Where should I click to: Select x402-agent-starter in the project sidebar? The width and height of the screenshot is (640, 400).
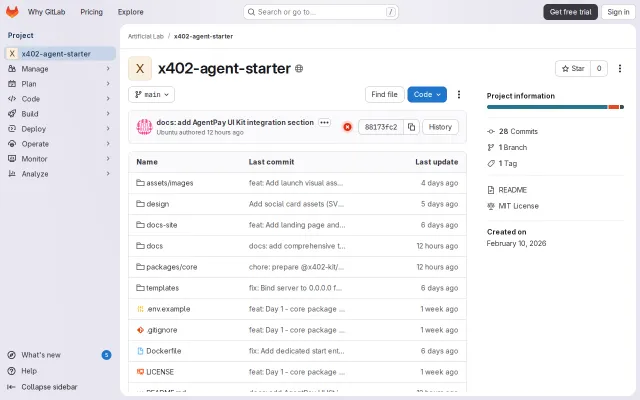point(60,54)
